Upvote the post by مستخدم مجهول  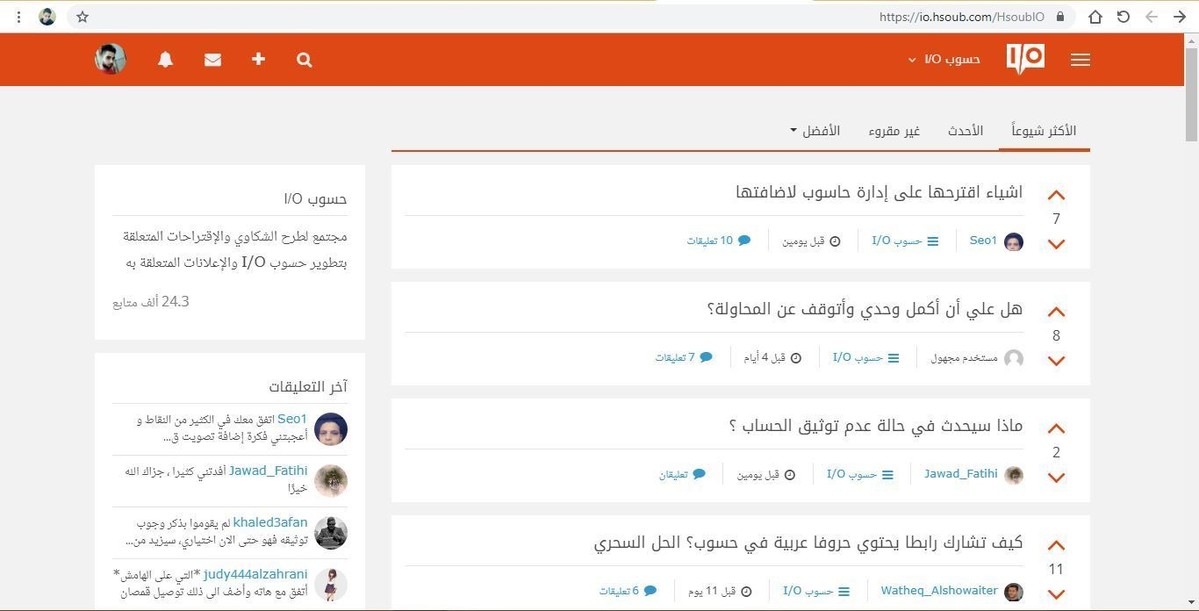[x=1056, y=312]
